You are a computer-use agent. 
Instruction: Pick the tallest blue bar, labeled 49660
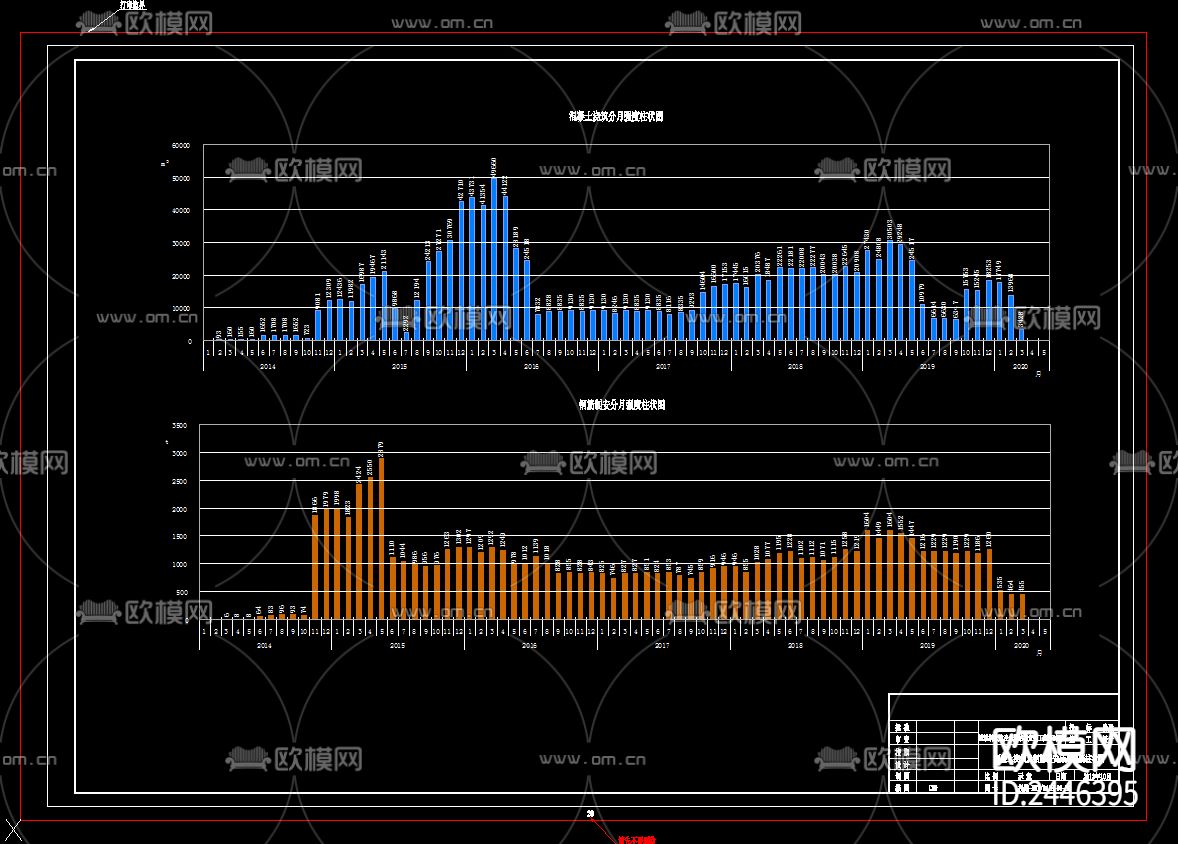coord(494,259)
